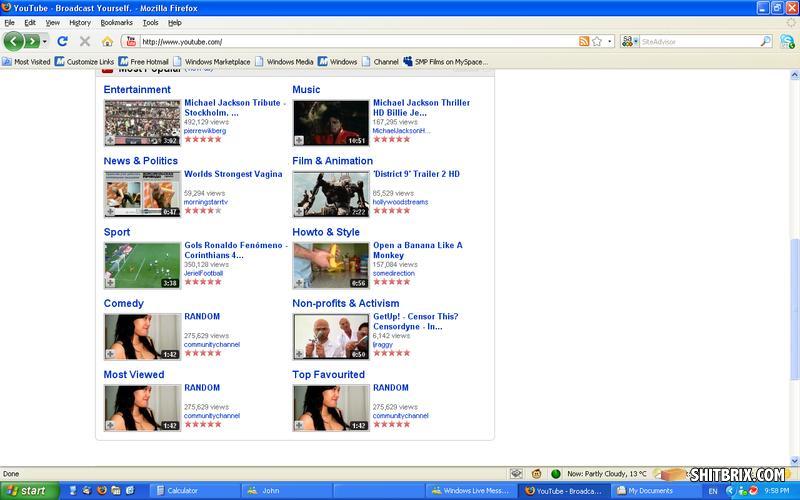Go back with the Firefox back arrow
Screen dimensions: 800x500
pos(14,41)
